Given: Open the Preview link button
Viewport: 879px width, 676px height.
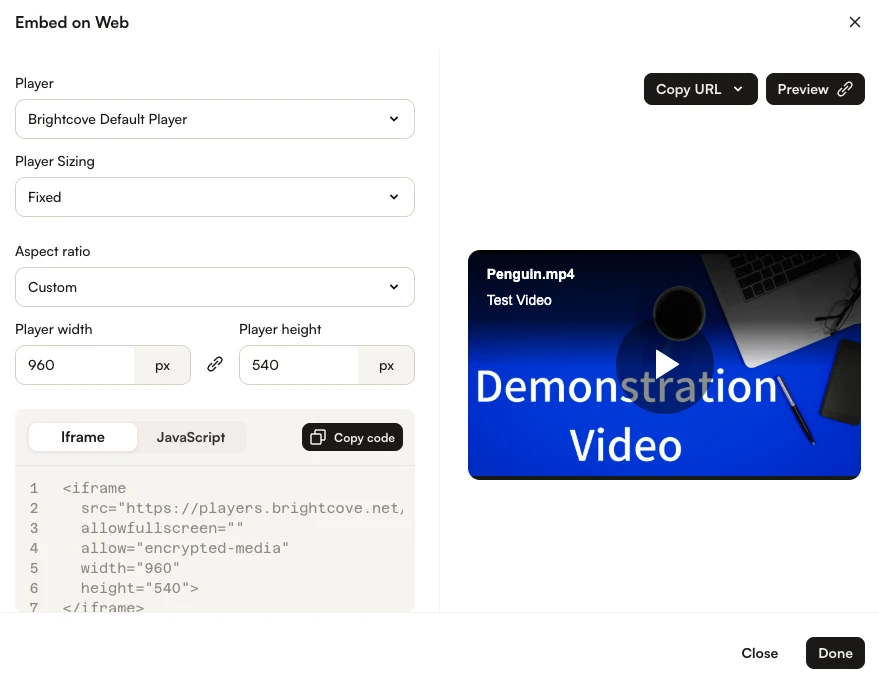Looking at the screenshot, I should [815, 89].
